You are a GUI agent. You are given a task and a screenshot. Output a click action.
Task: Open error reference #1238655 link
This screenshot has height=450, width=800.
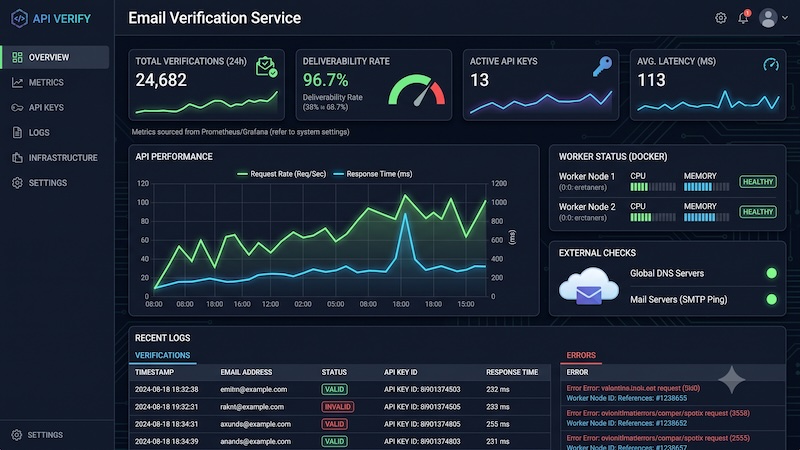pyautogui.click(x=627, y=398)
